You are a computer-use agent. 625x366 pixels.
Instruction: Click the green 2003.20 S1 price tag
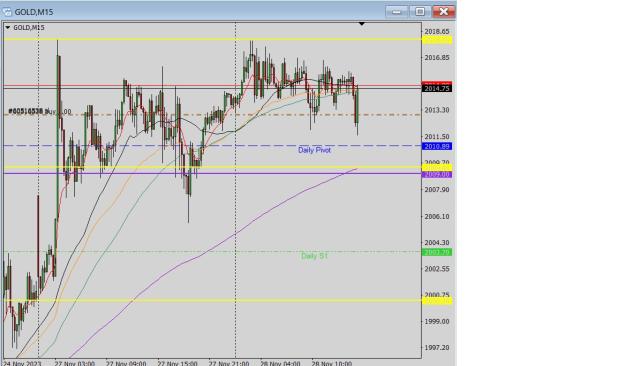(437, 252)
